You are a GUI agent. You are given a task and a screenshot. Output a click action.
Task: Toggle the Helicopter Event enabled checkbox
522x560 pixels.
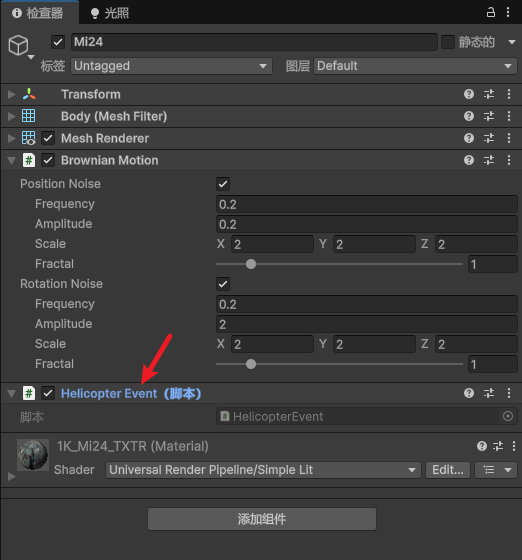point(48,393)
